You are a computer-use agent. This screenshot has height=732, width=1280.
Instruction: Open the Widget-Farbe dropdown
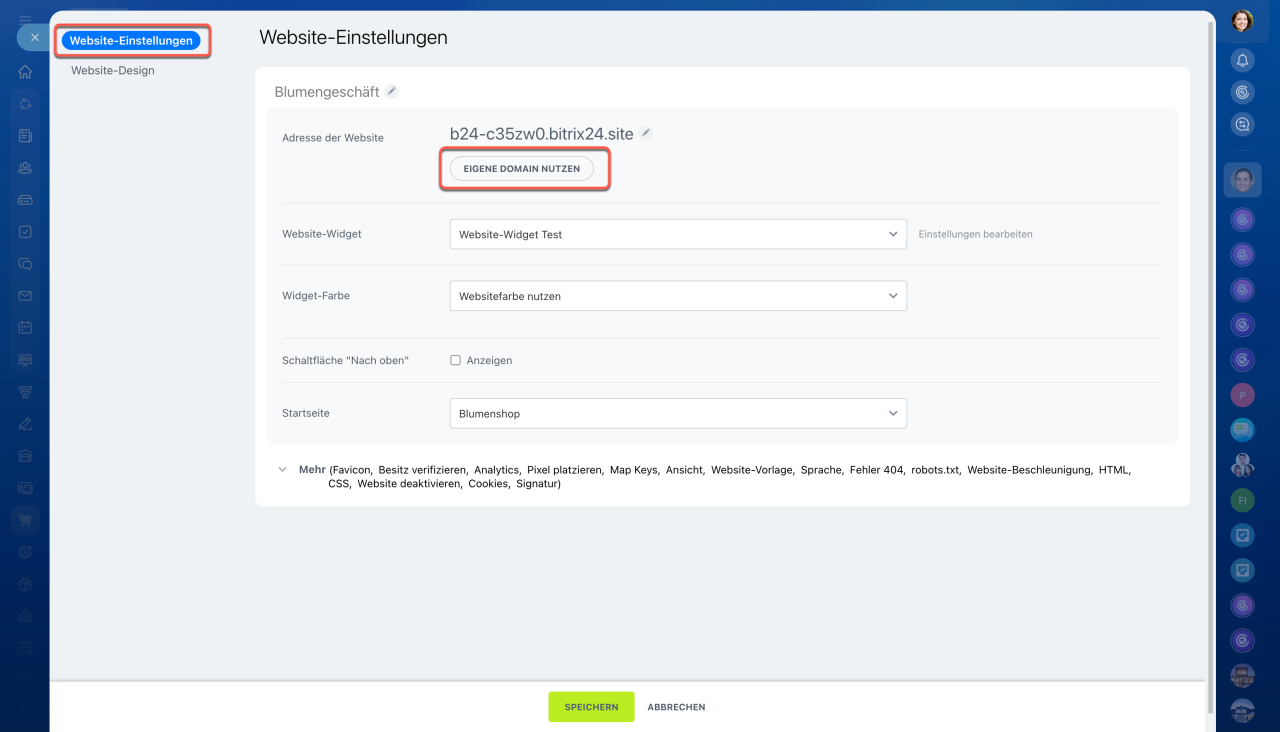click(x=678, y=296)
